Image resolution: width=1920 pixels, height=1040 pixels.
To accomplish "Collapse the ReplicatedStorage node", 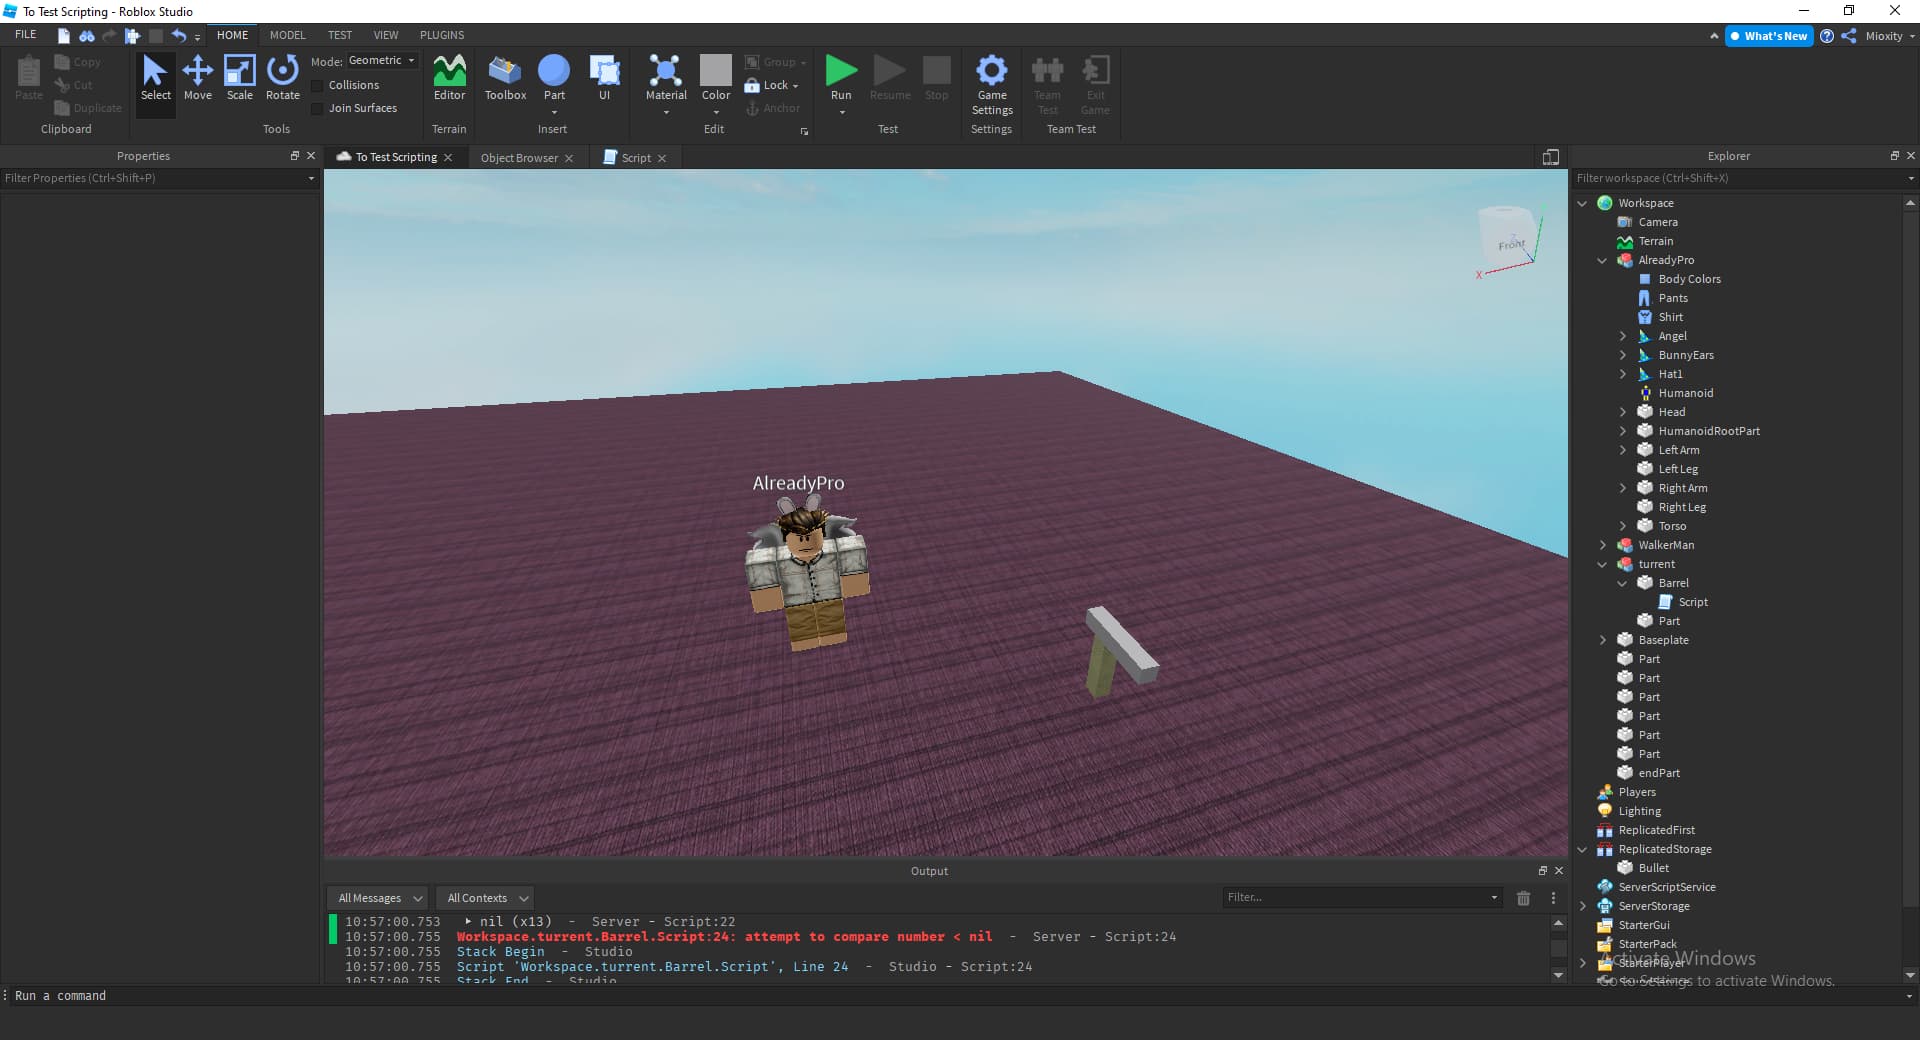I will 1582,849.
